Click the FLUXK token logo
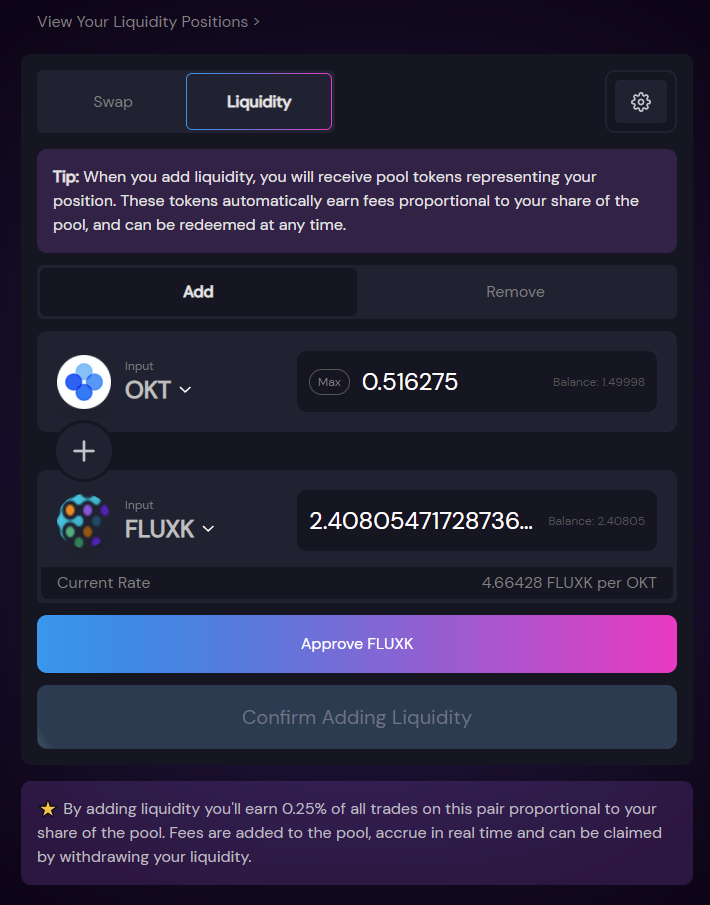 [84, 521]
